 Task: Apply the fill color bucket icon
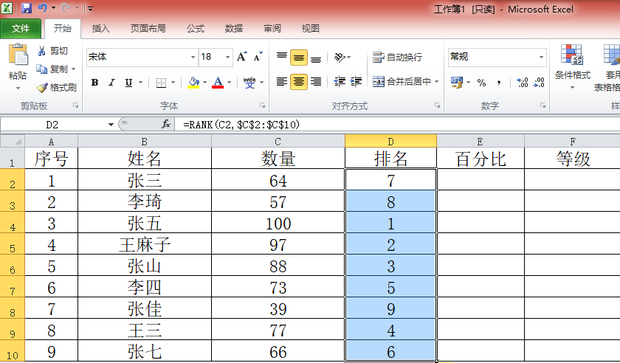click(193, 83)
